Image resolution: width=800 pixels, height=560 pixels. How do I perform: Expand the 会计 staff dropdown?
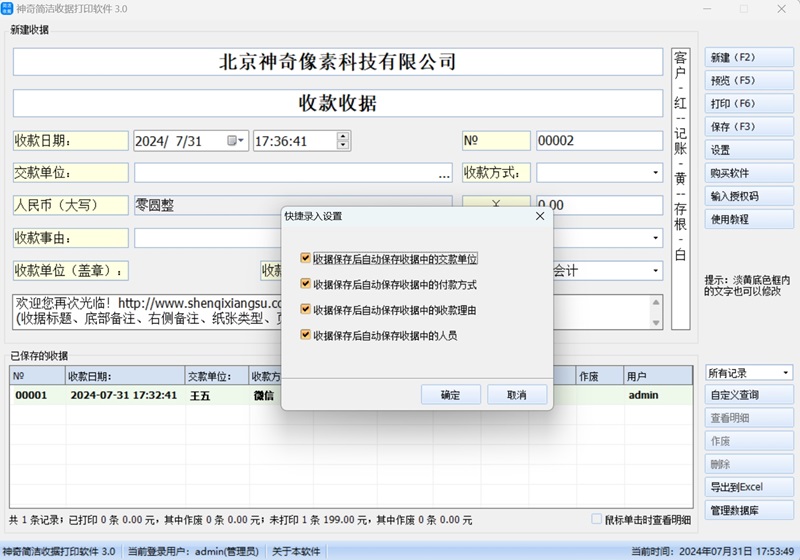click(x=655, y=271)
